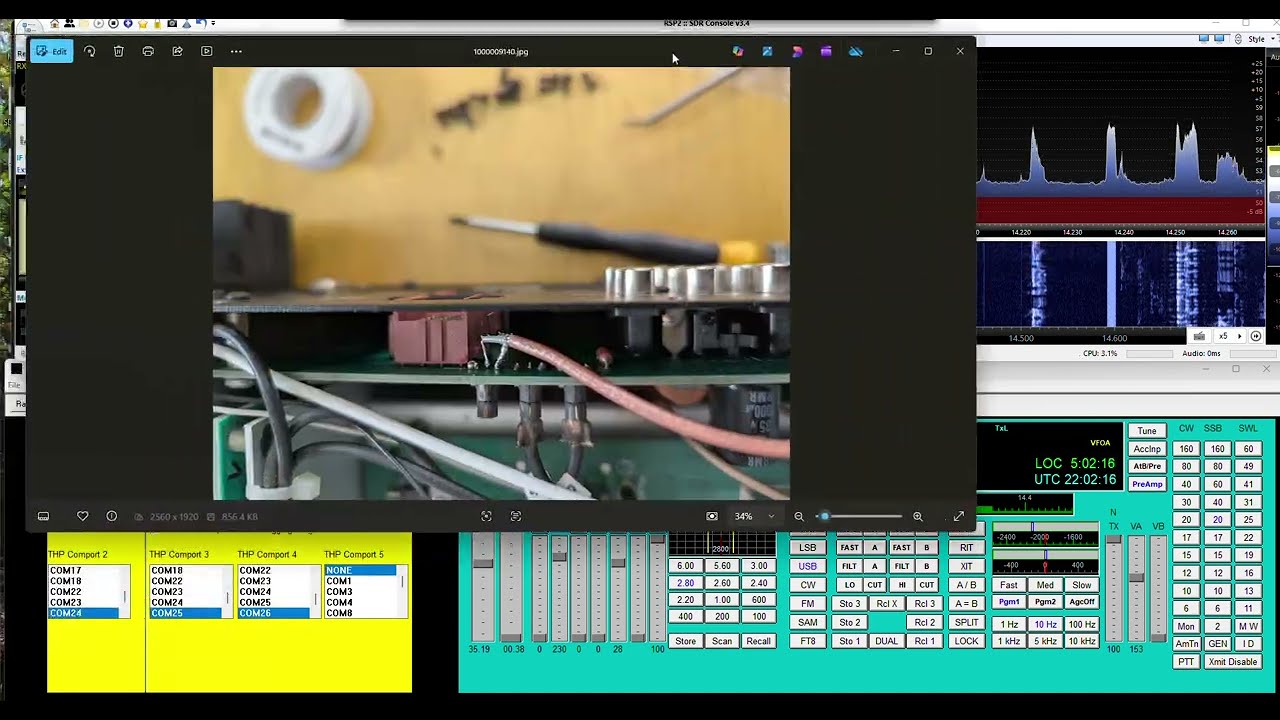Open the Clipchamp video editor icon
This screenshot has width=1280, height=720.
[x=826, y=51]
